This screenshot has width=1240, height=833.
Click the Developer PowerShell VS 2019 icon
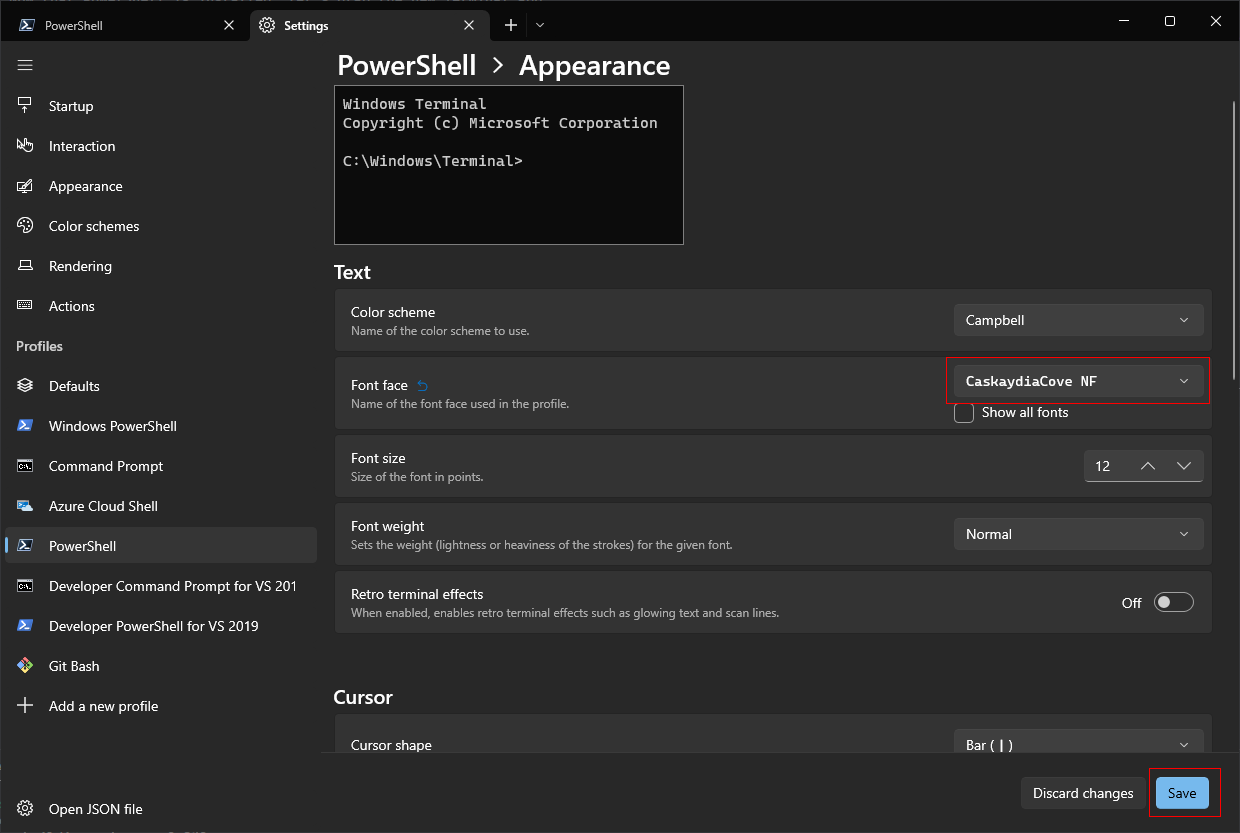pos(25,625)
